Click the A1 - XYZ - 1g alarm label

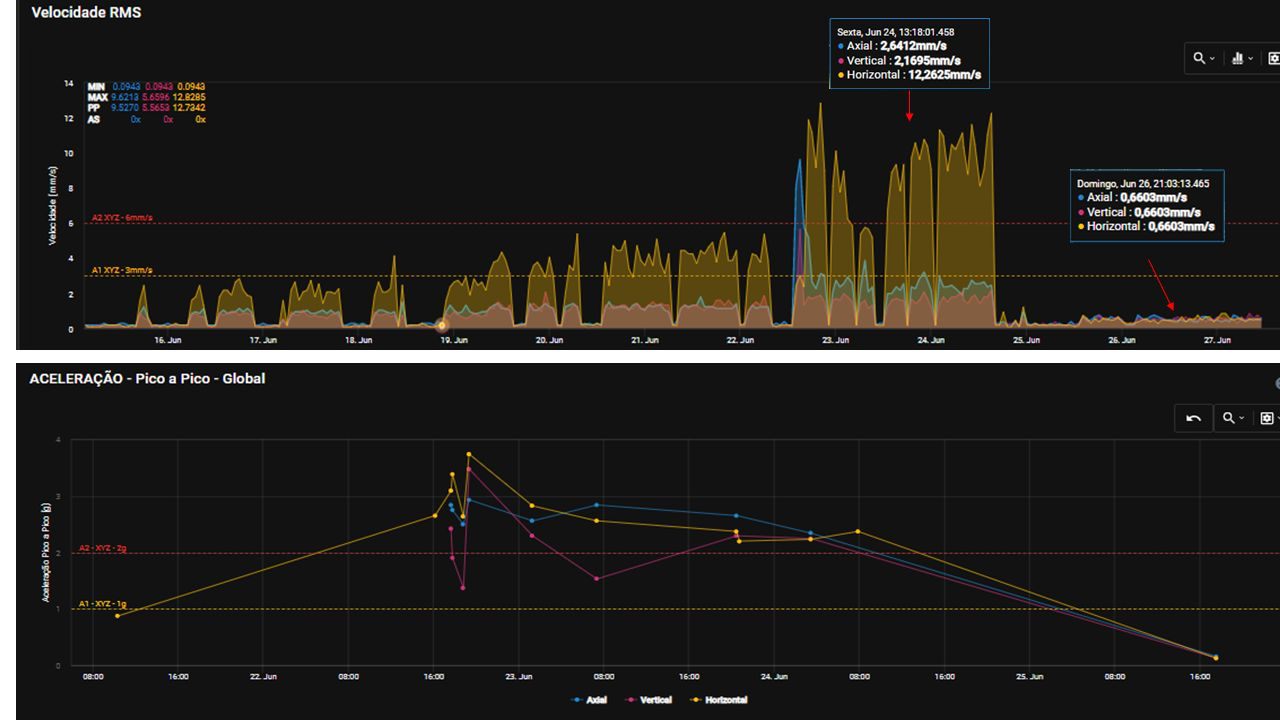tap(103, 604)
